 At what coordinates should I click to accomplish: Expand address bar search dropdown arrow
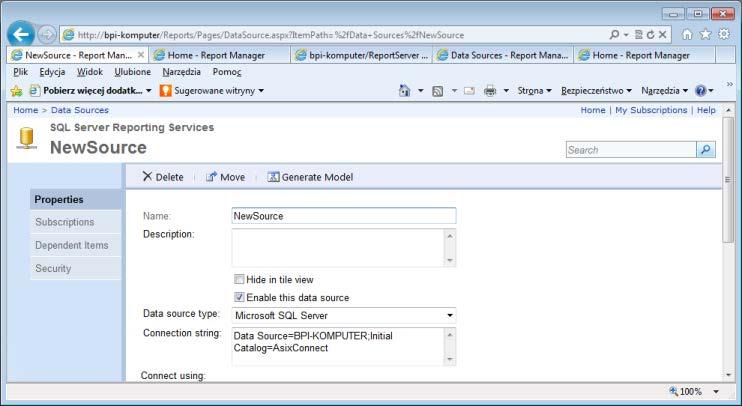point(626,35)
